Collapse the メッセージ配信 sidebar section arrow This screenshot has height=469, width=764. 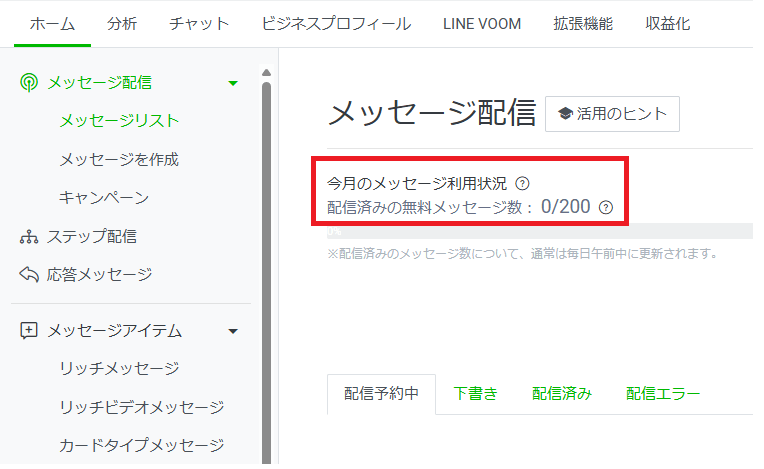tap(233, 84)
